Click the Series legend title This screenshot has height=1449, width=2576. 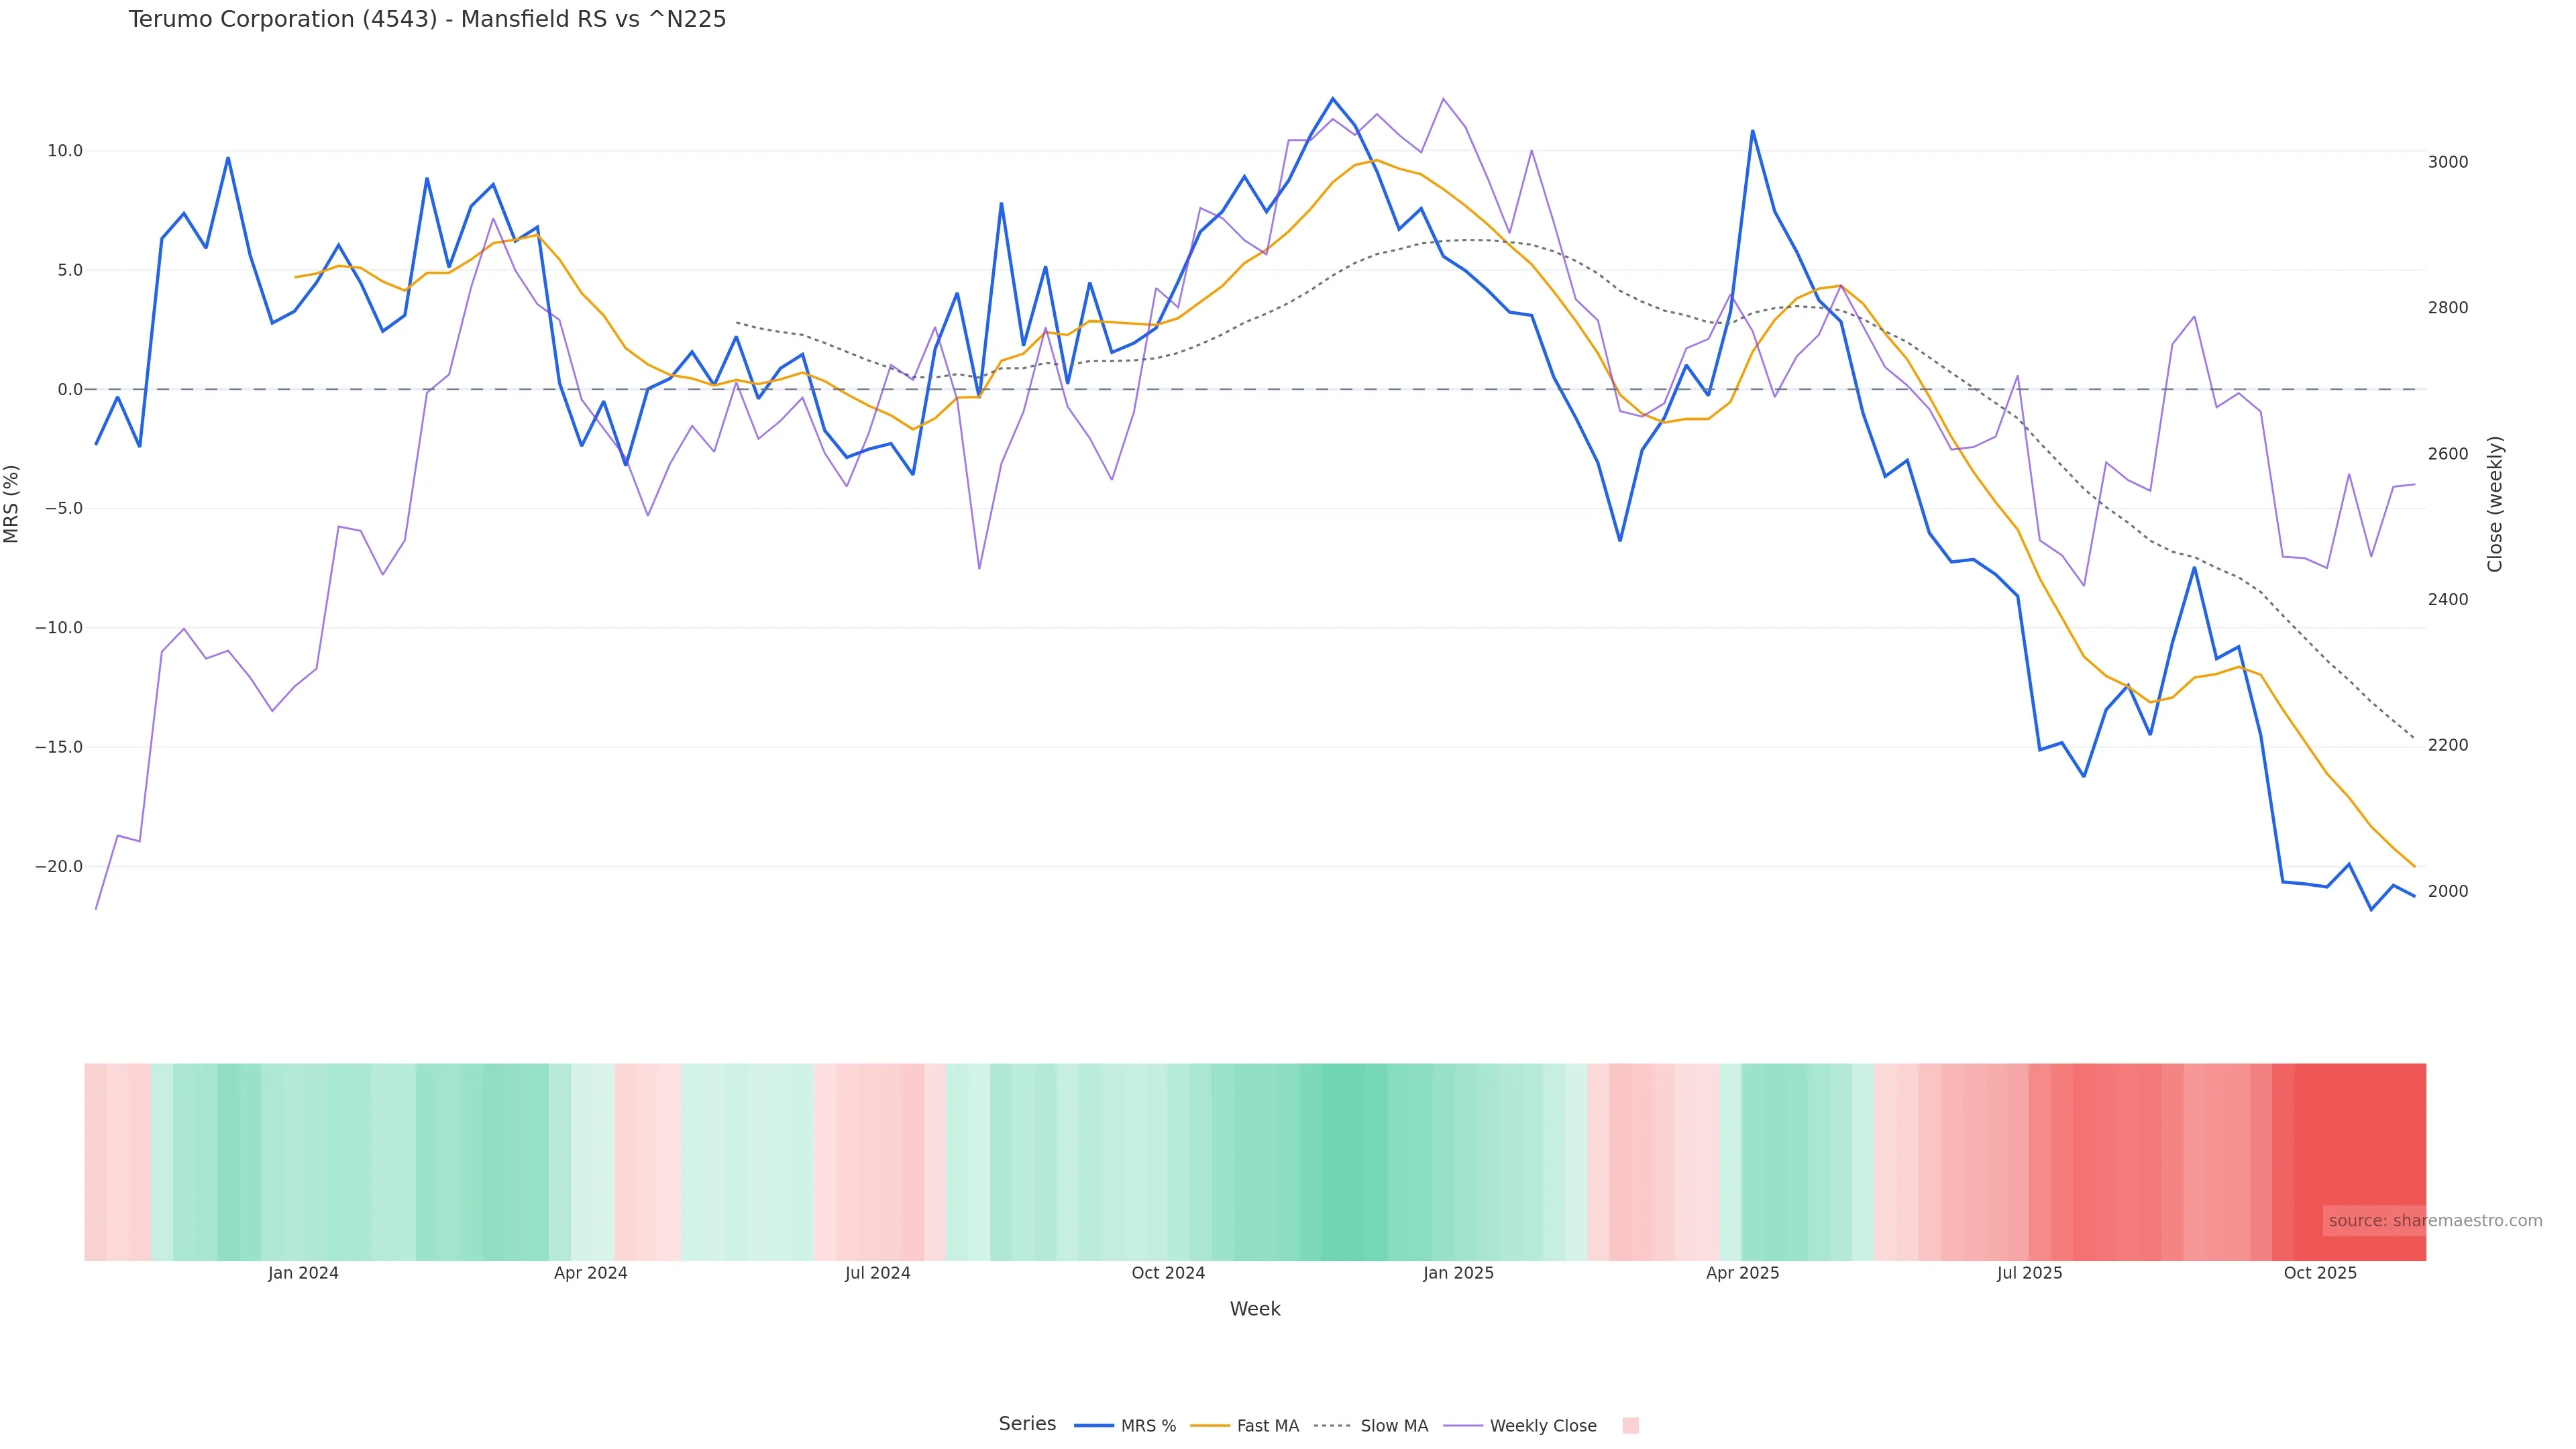point(1027,1424)
